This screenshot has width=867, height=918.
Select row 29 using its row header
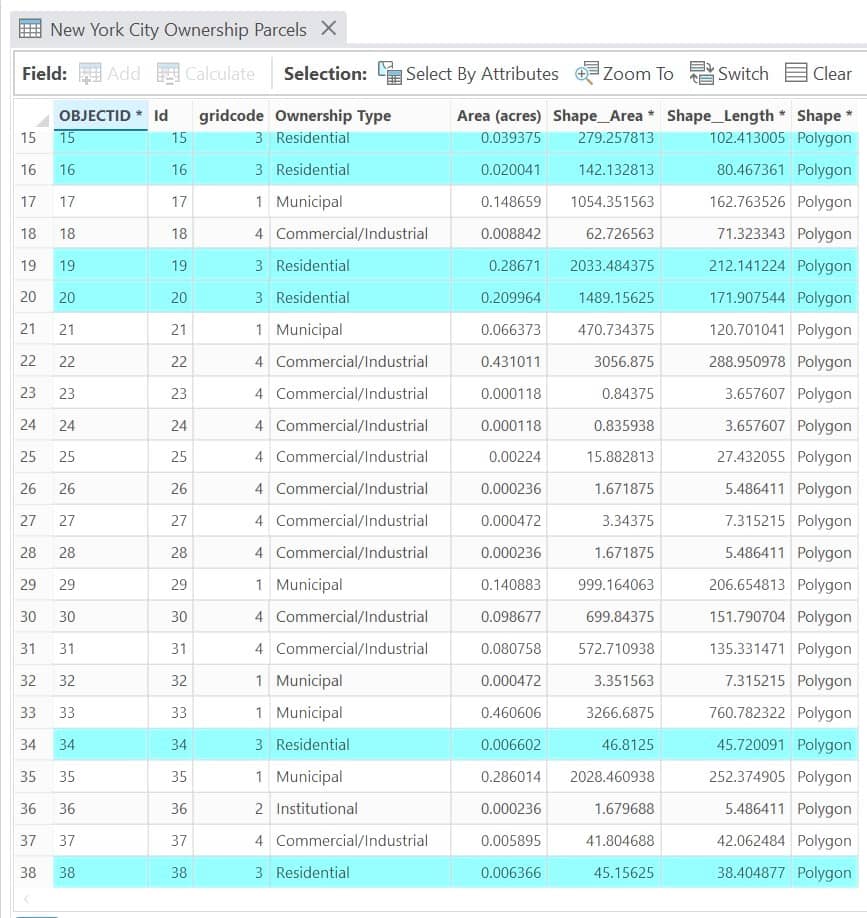33,585
